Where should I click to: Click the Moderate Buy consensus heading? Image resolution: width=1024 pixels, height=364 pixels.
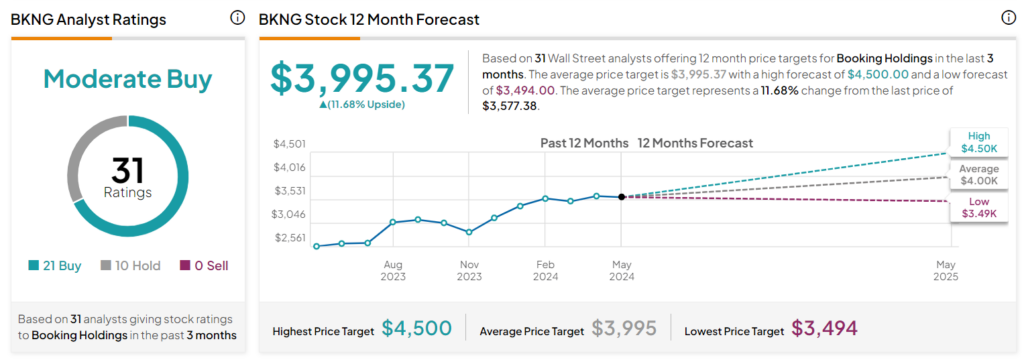pos(128,79)
